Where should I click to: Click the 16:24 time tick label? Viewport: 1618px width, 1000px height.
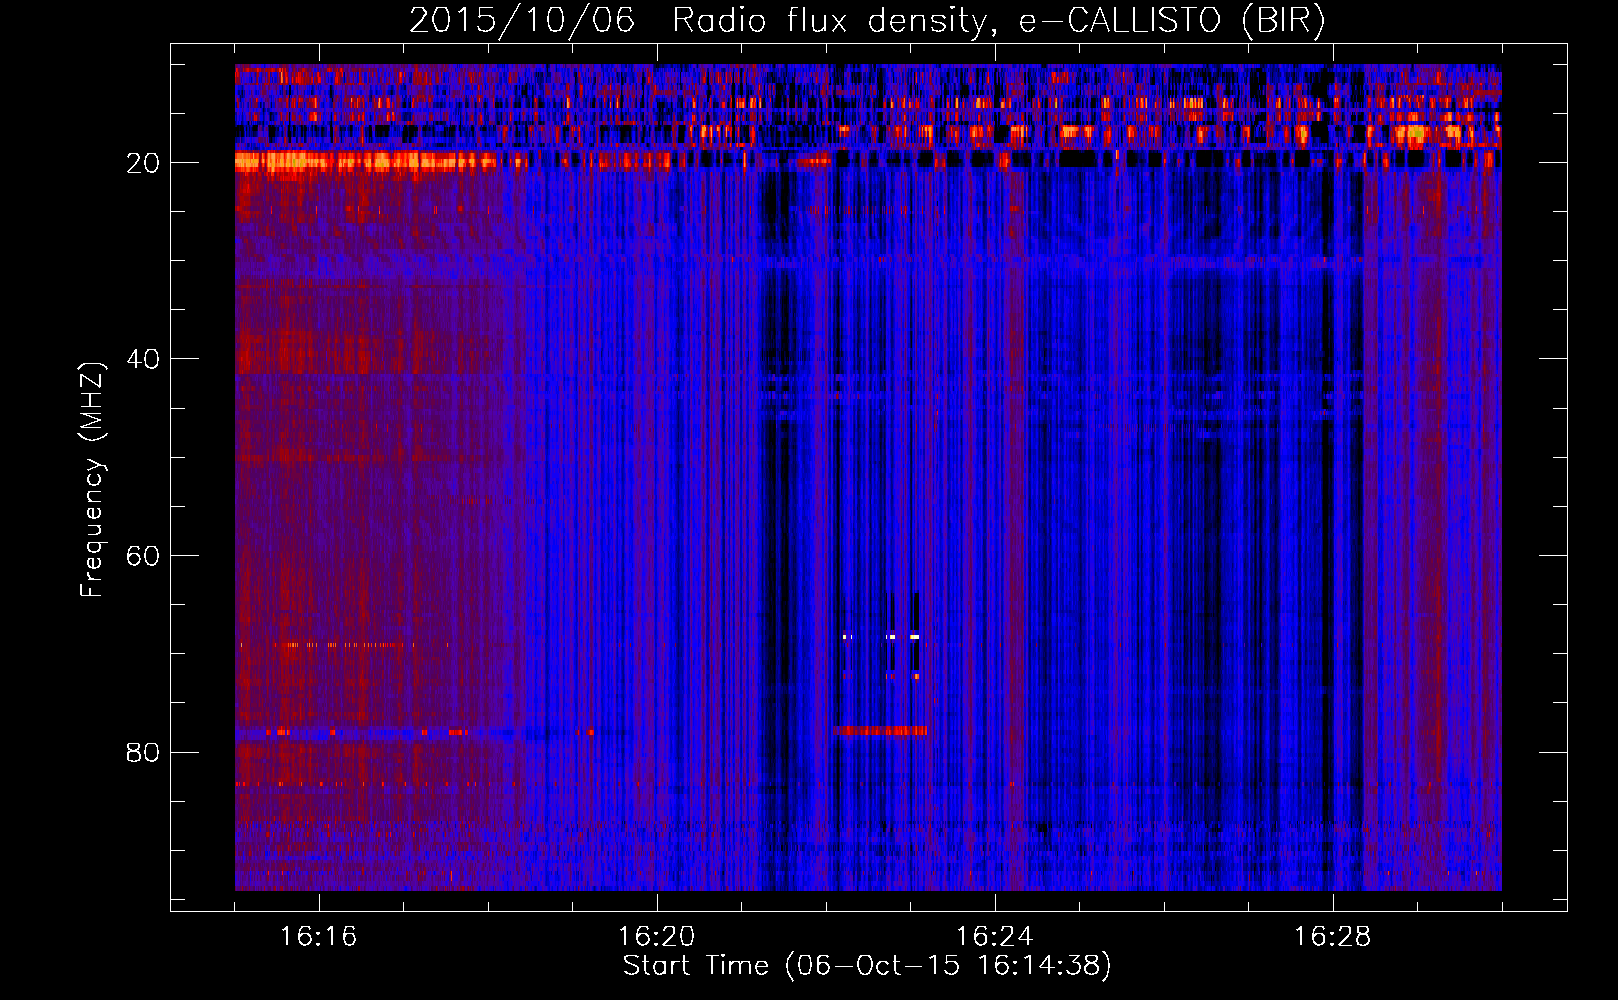click(994, 937)
